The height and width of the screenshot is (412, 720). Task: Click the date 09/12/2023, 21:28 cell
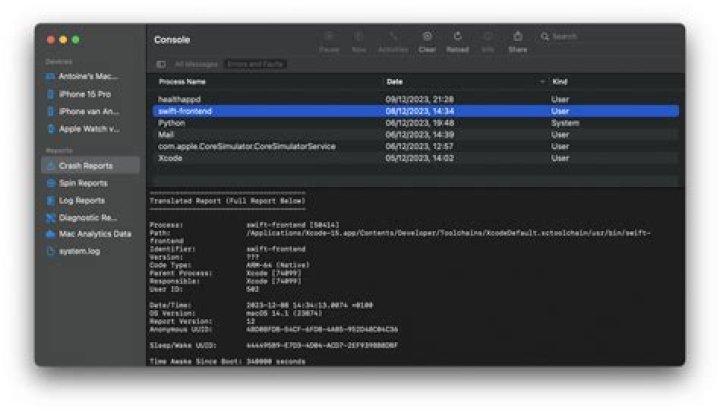coord(420,99)
